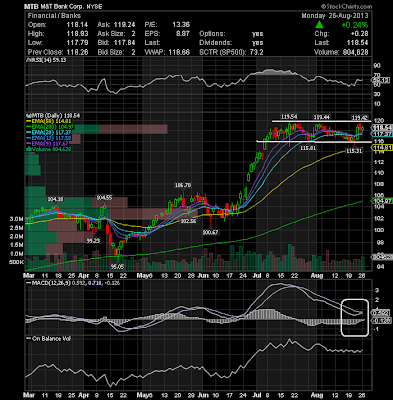Click the header Volume value 804,628
This screenshot has height=400, width=393.
click(355, 52)
